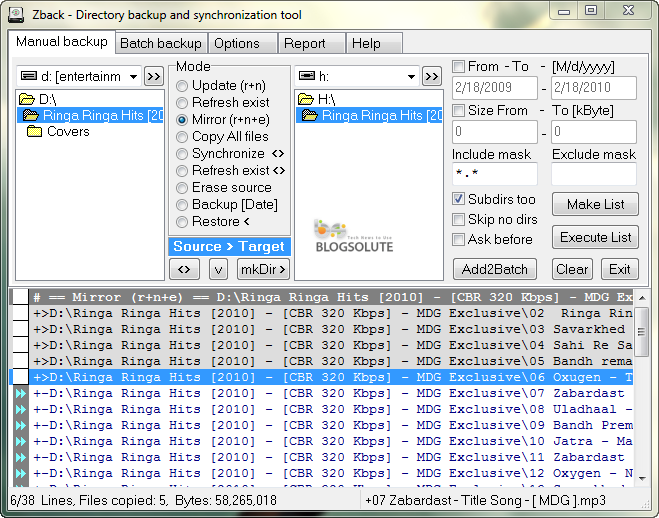Click marker box of 02 Ringa Rin row
The width and height of the screenshot is (659, 518).
point(20,313)
